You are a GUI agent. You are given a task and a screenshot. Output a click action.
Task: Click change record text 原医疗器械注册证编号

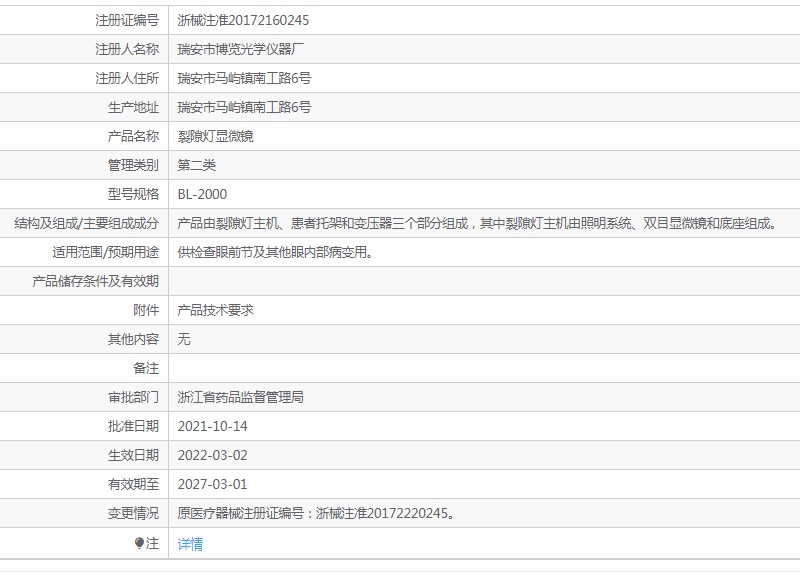tap(316, 513)
